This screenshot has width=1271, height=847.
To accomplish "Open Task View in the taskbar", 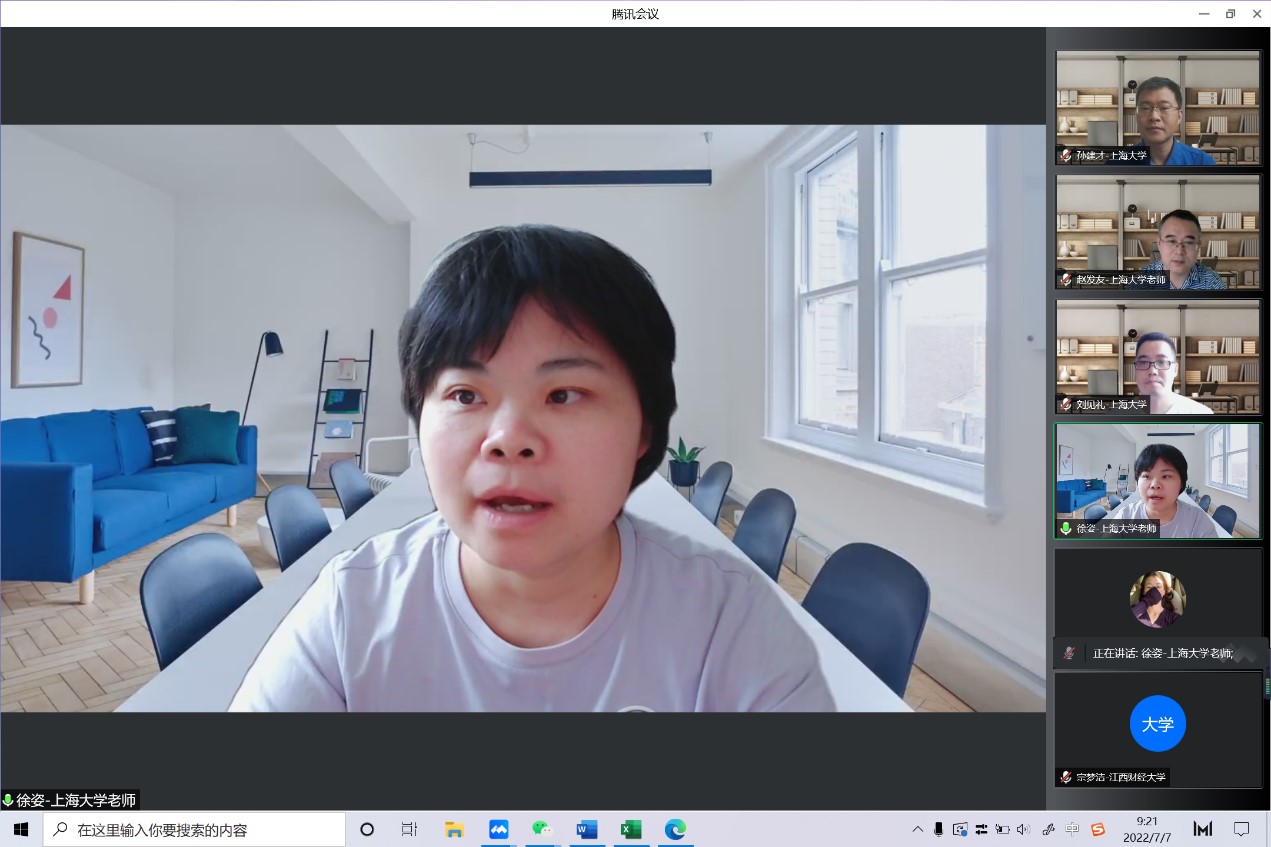I will pos(409,829).
